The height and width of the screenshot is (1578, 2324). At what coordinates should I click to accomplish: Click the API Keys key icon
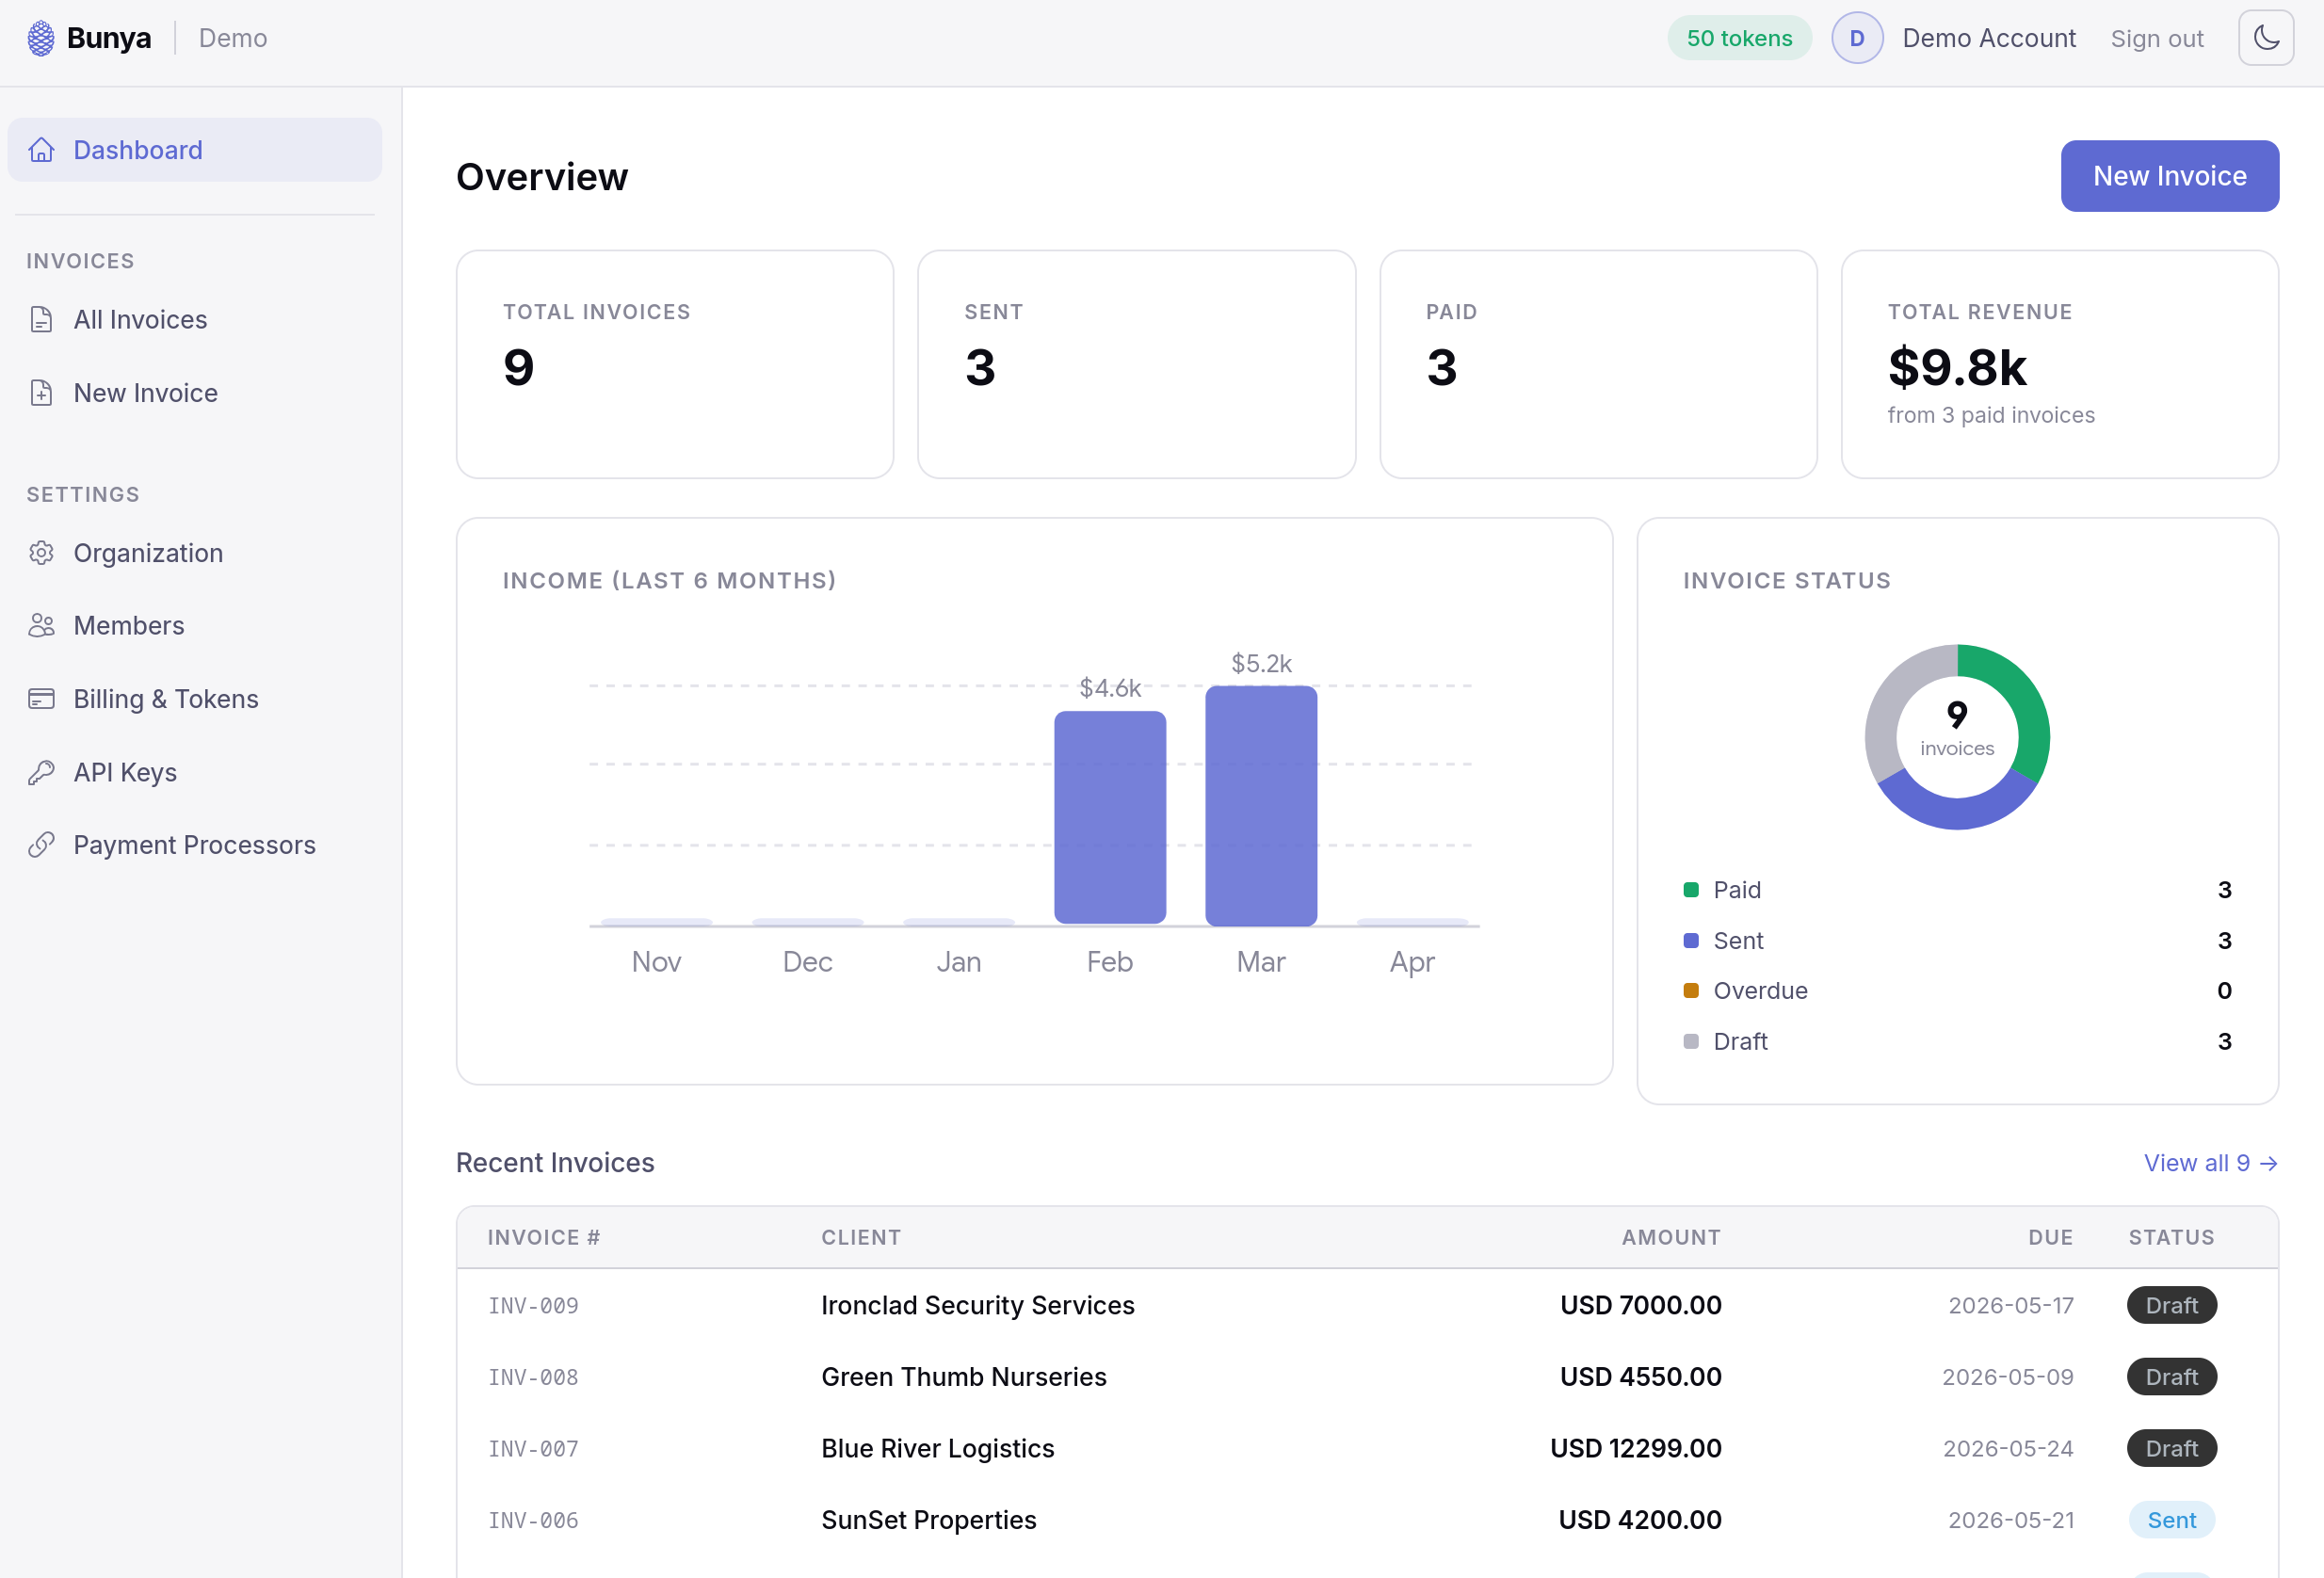[x=41, y=772]
